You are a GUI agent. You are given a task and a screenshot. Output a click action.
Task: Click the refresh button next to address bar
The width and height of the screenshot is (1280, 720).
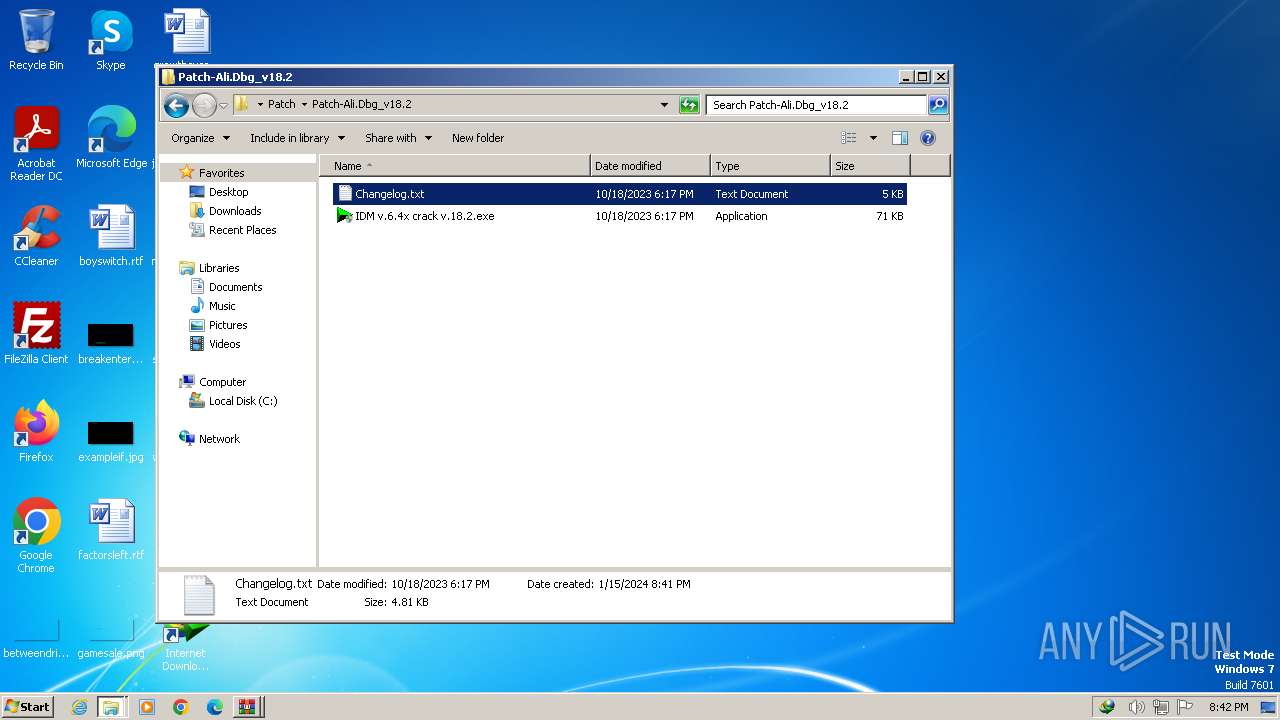689,104
